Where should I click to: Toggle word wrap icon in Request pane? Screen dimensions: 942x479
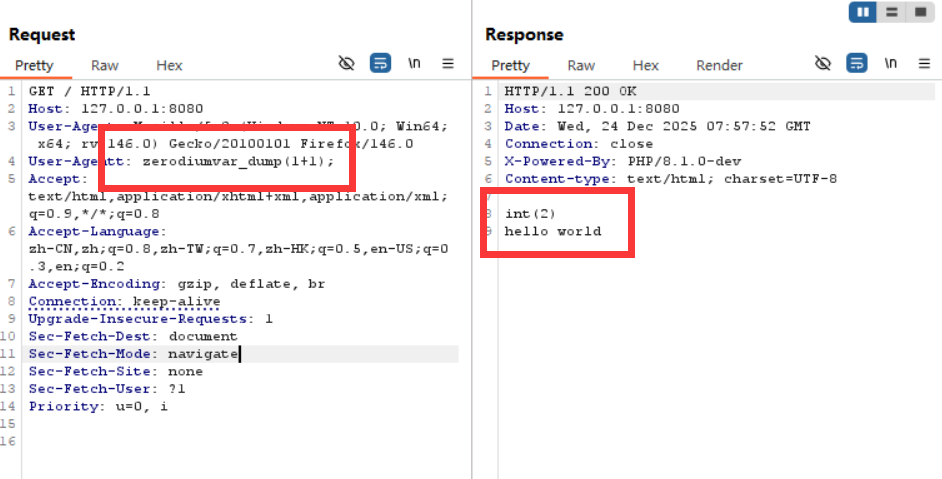click(x=380, y=63)
